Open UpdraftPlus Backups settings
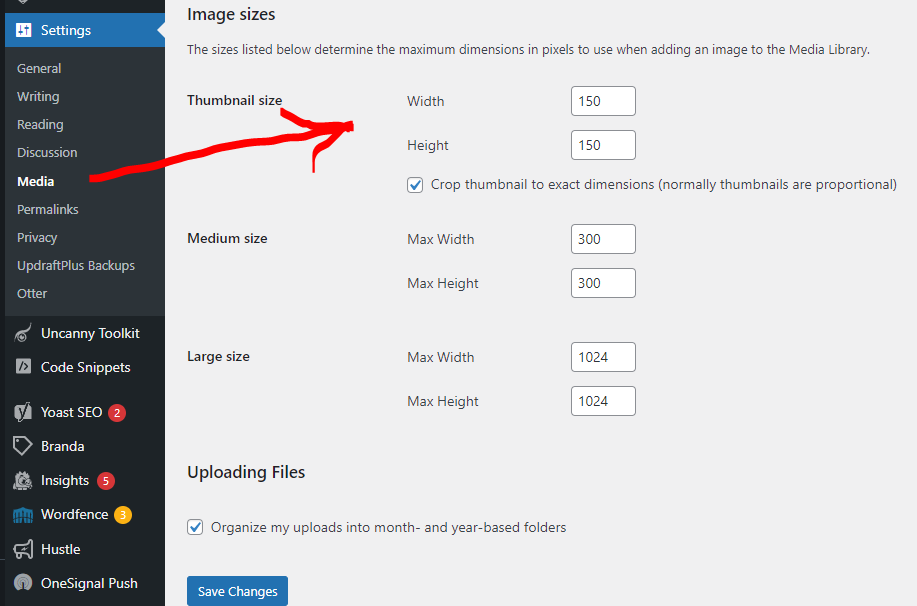917x606 pixels. [x=76, y=266]
